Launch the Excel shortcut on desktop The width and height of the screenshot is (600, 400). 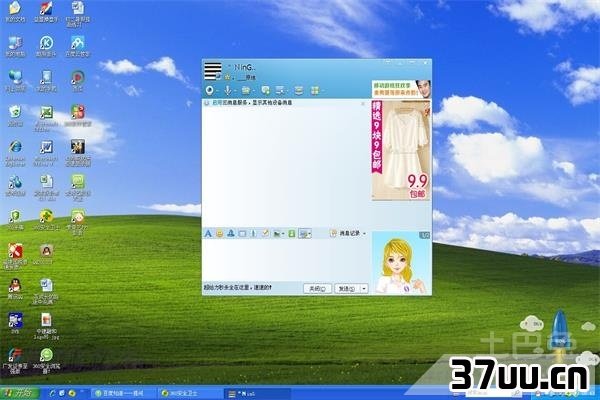tap(46, 118)
